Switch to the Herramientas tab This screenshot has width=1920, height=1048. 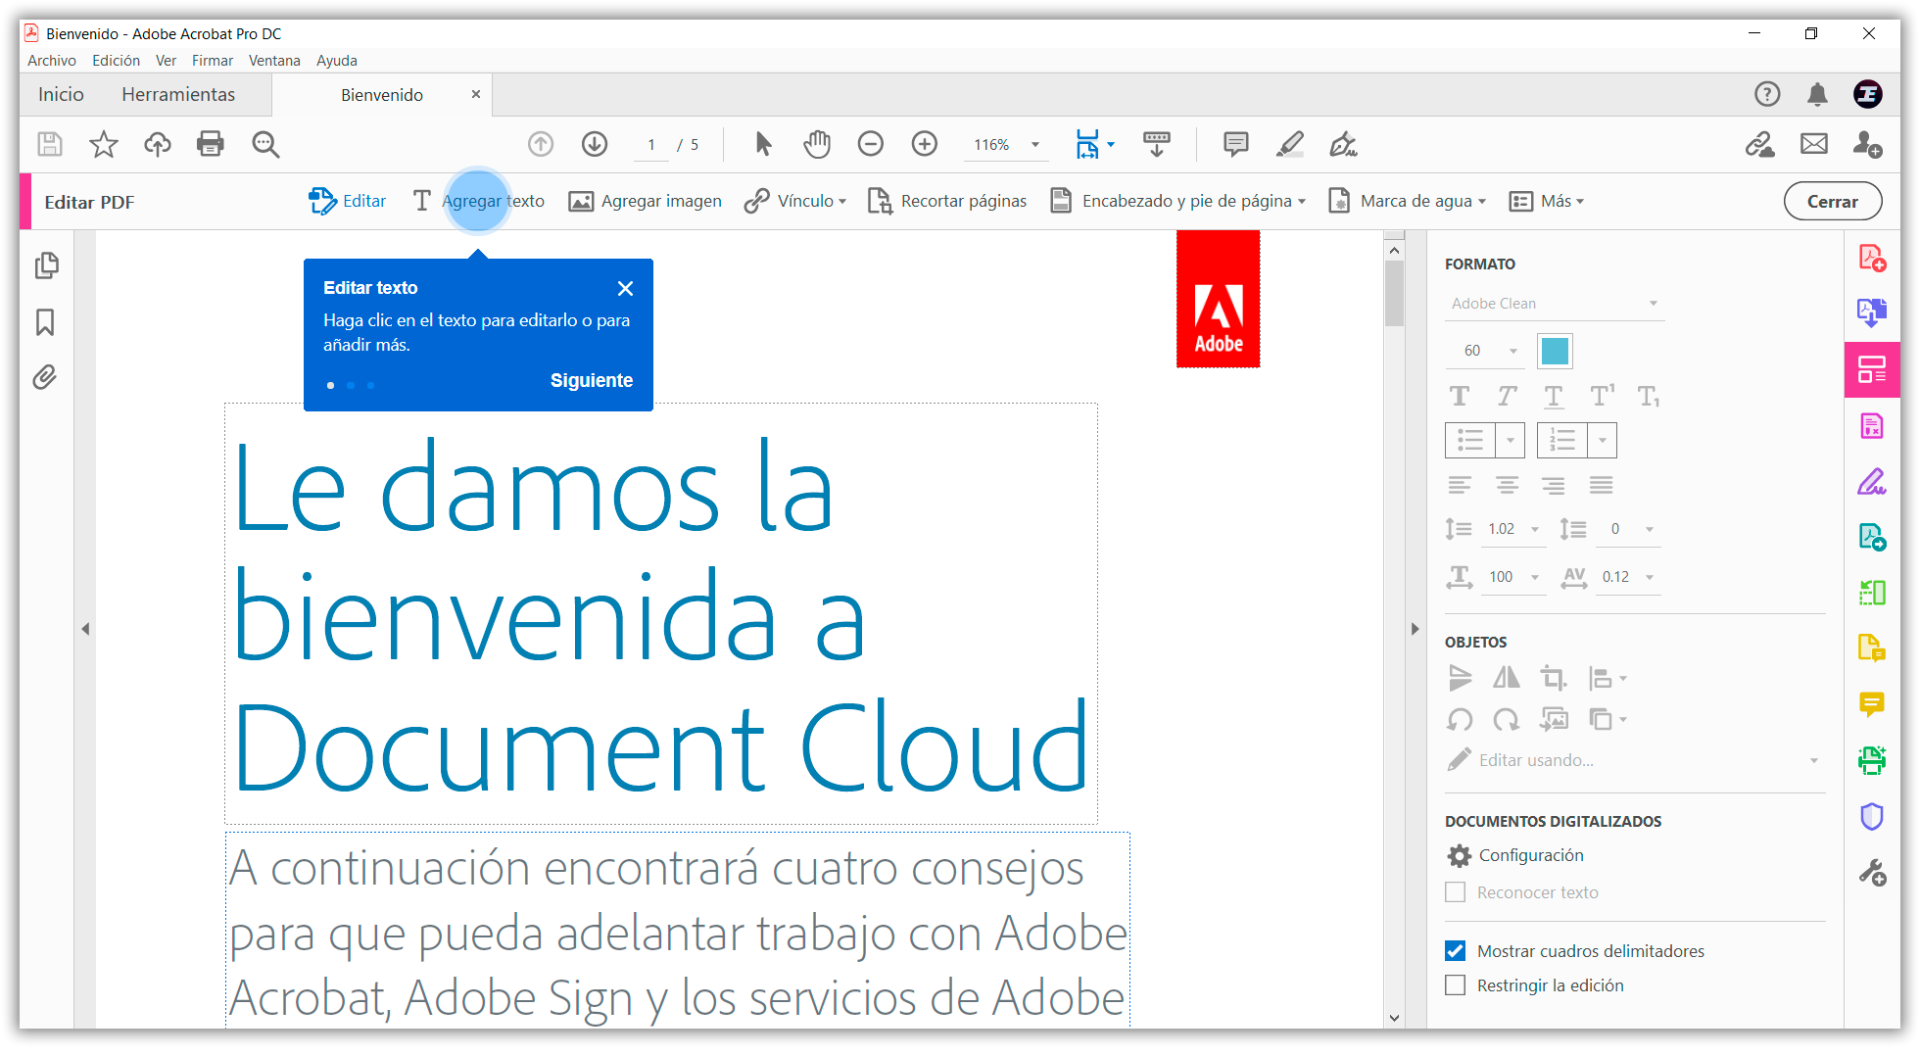click(x=178, y=94)
